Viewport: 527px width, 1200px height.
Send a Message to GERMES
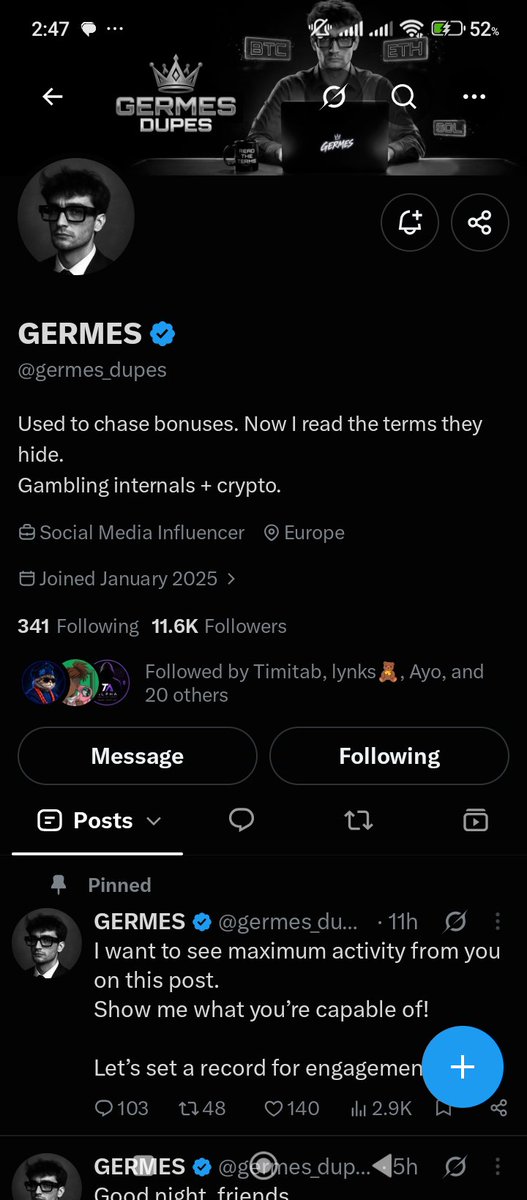click(x=137, y=756)
